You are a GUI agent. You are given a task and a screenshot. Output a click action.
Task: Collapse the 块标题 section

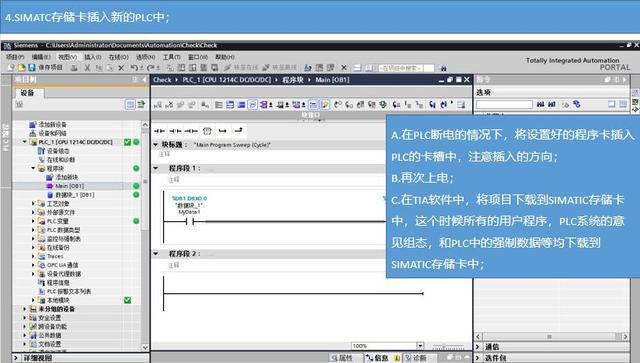click(156, 145)
